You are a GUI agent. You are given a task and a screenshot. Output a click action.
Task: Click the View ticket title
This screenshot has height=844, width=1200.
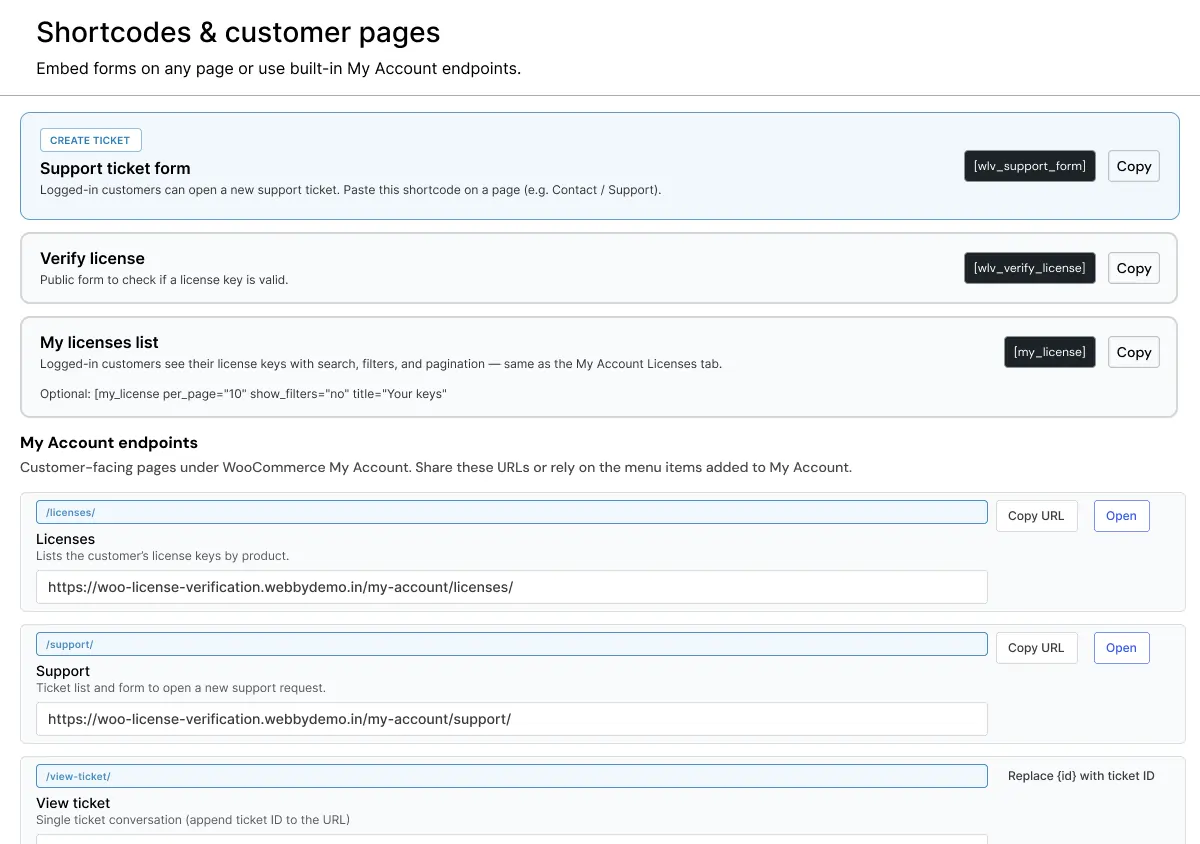coord(73,803)
